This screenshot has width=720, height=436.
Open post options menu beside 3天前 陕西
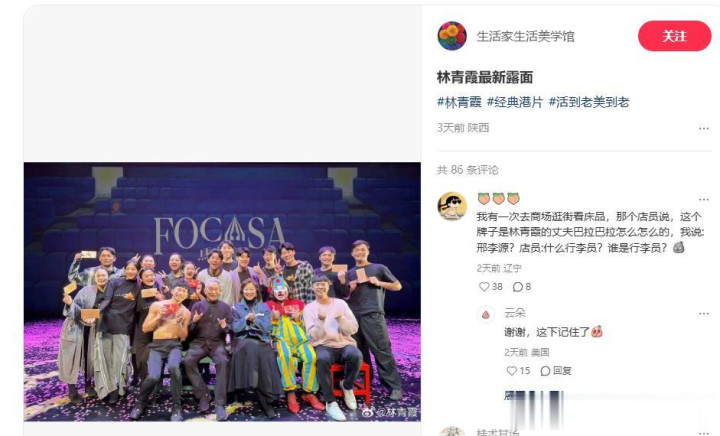pos(703,129)
